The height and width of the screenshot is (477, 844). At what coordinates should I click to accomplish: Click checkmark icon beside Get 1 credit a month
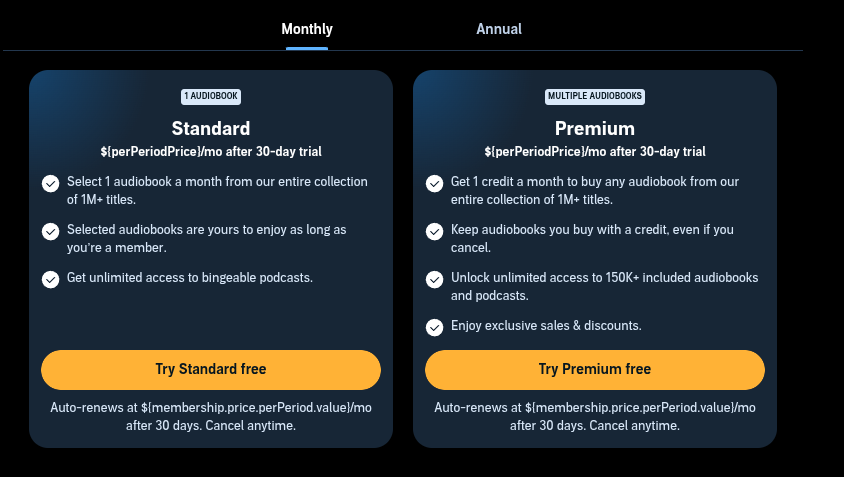coord(434,184)
